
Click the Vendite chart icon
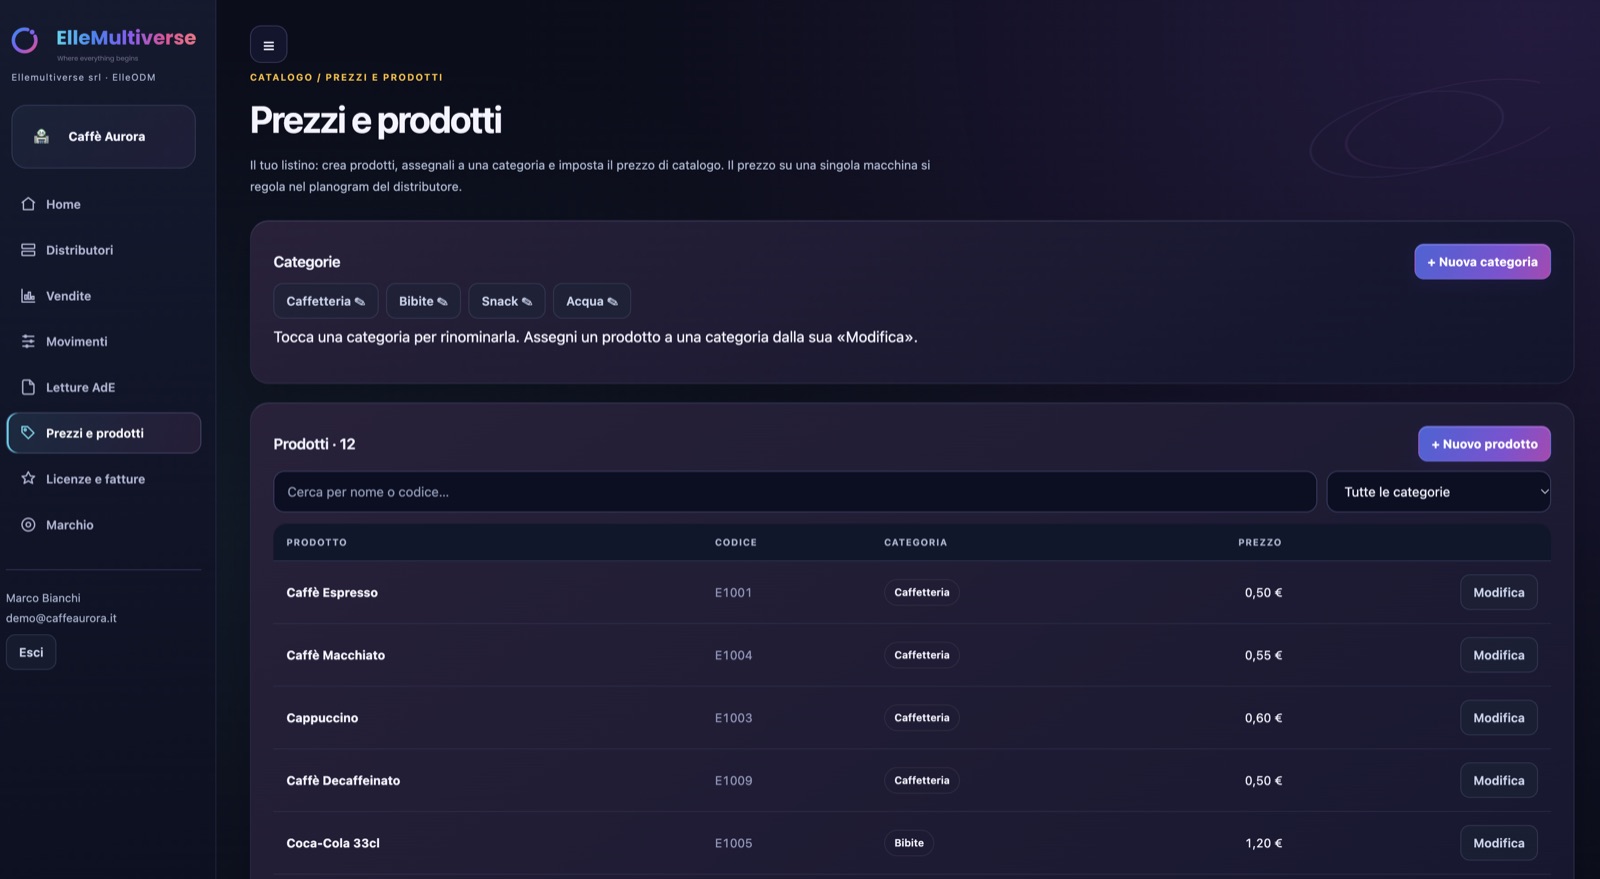[28, 296]
